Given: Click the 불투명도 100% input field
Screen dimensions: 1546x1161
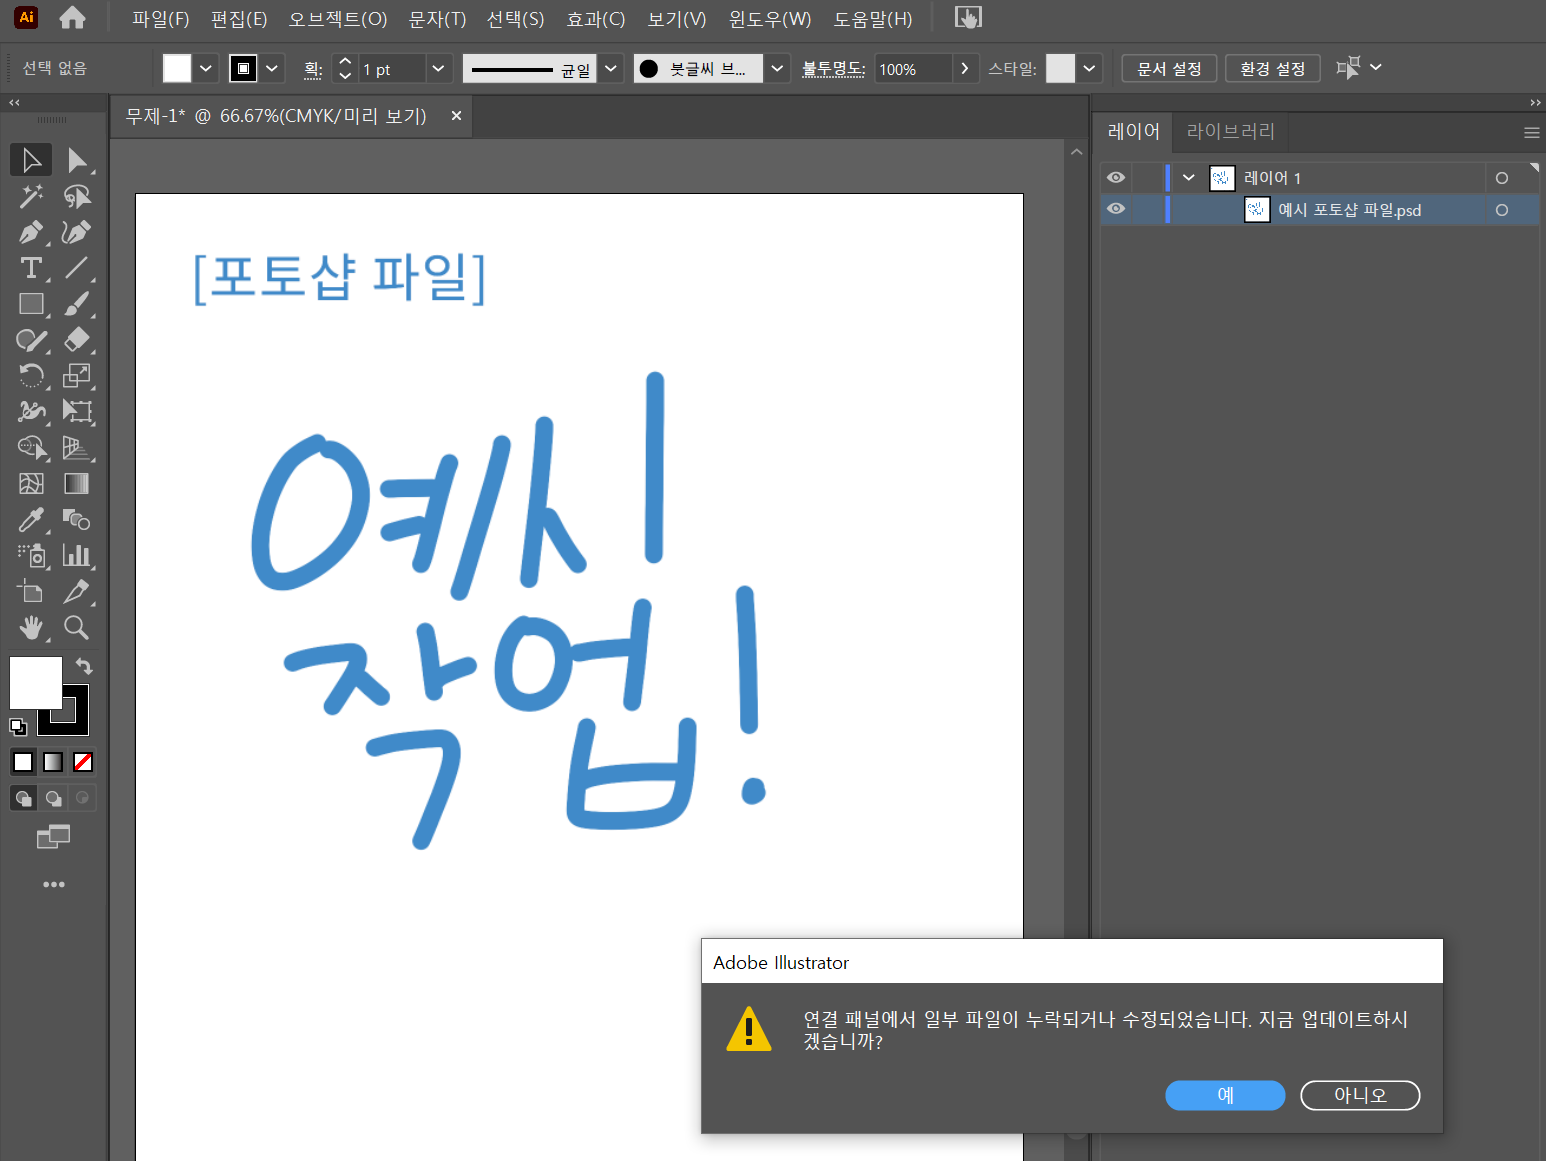Looking at the screenshot, I should 912,68.
